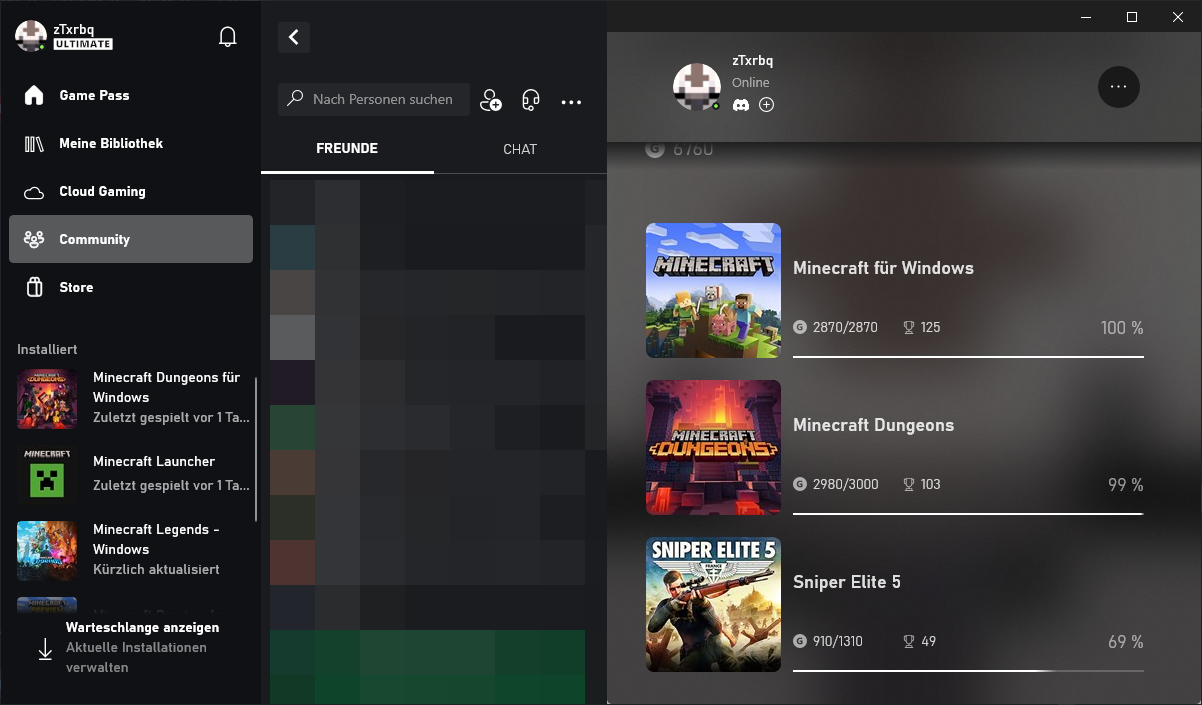Select Store in the sidebar
Screen dimensions: 1202x705
pos(131,287)
